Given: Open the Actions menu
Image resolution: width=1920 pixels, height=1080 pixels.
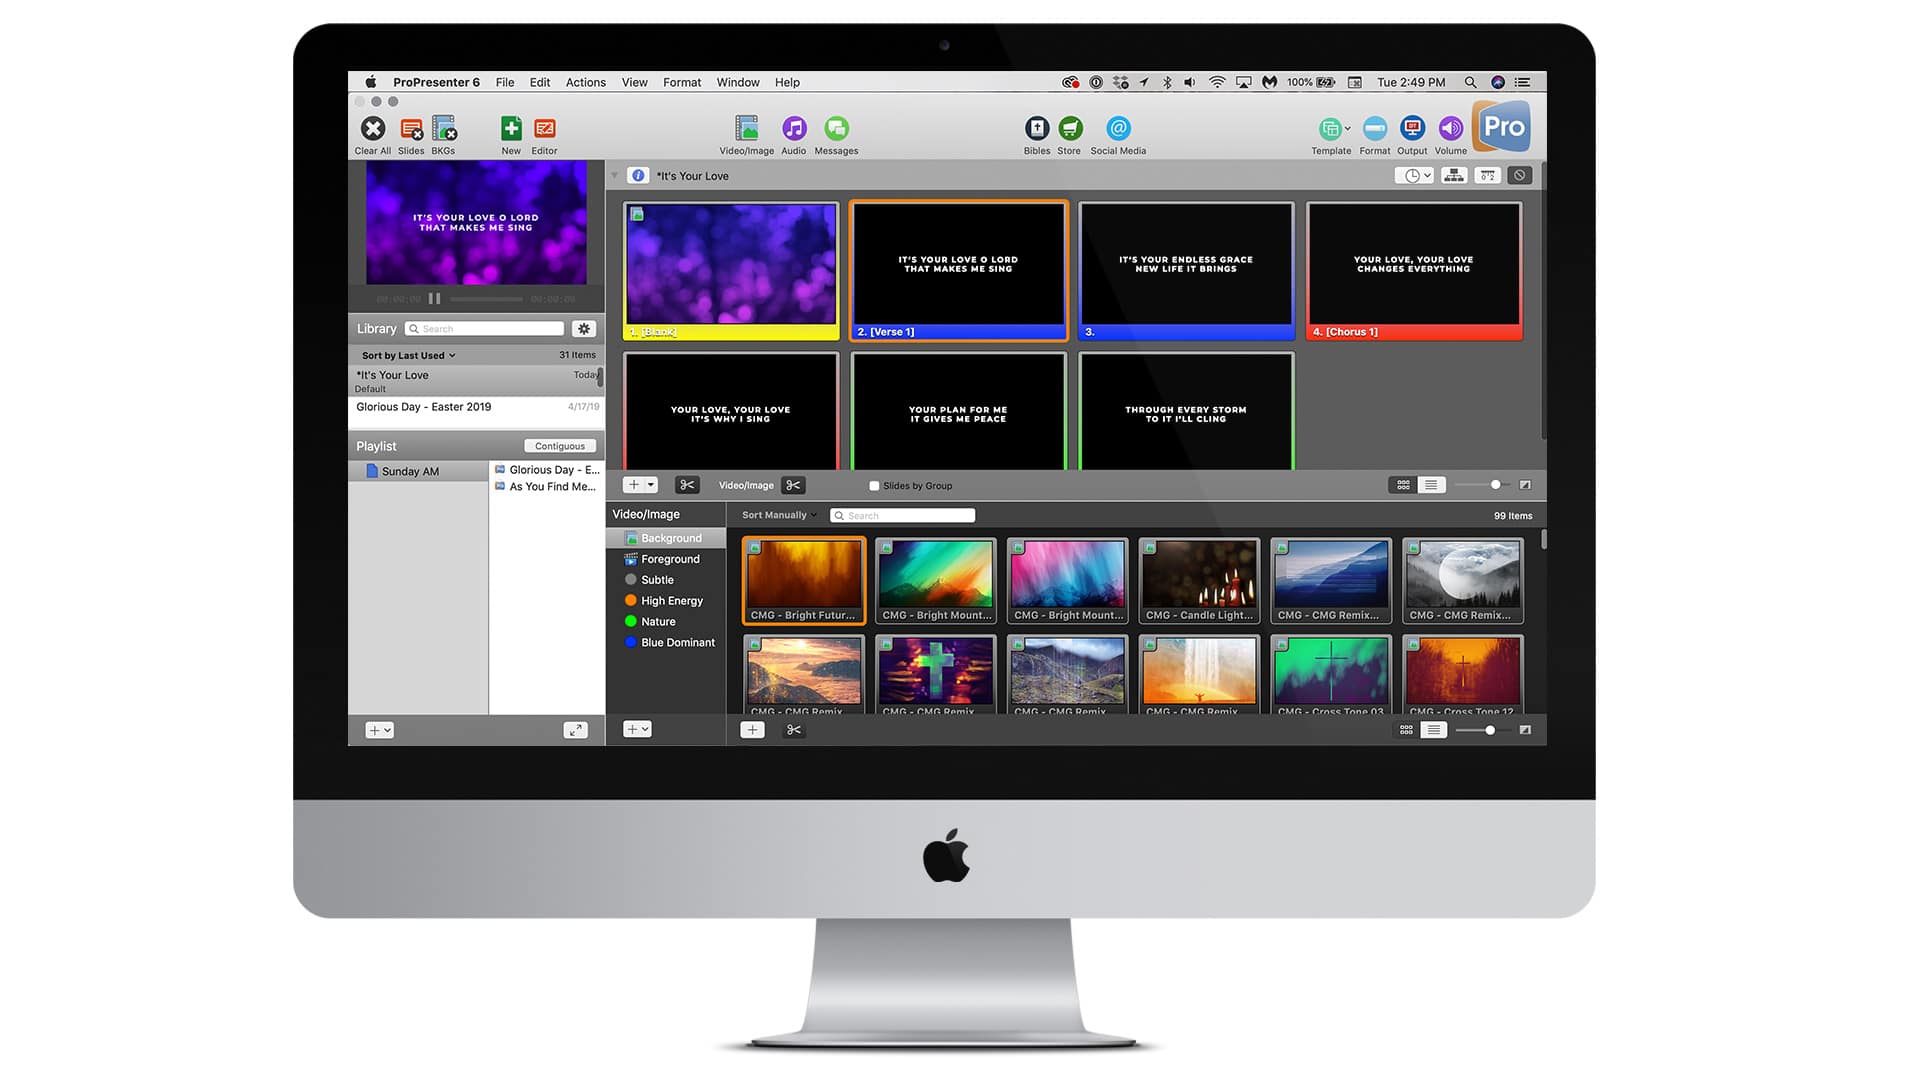Looking at the screenshot, I should point(586,82).
